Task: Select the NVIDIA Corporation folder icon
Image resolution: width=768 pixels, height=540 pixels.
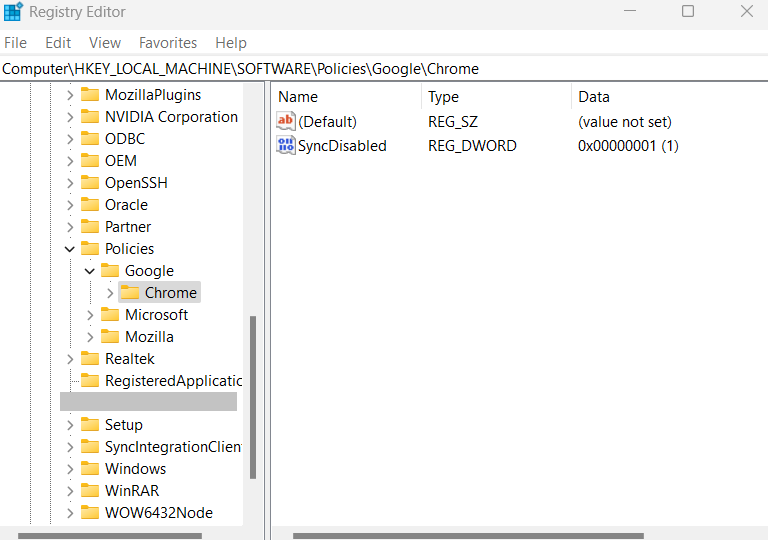Action: tap(90, 116)
